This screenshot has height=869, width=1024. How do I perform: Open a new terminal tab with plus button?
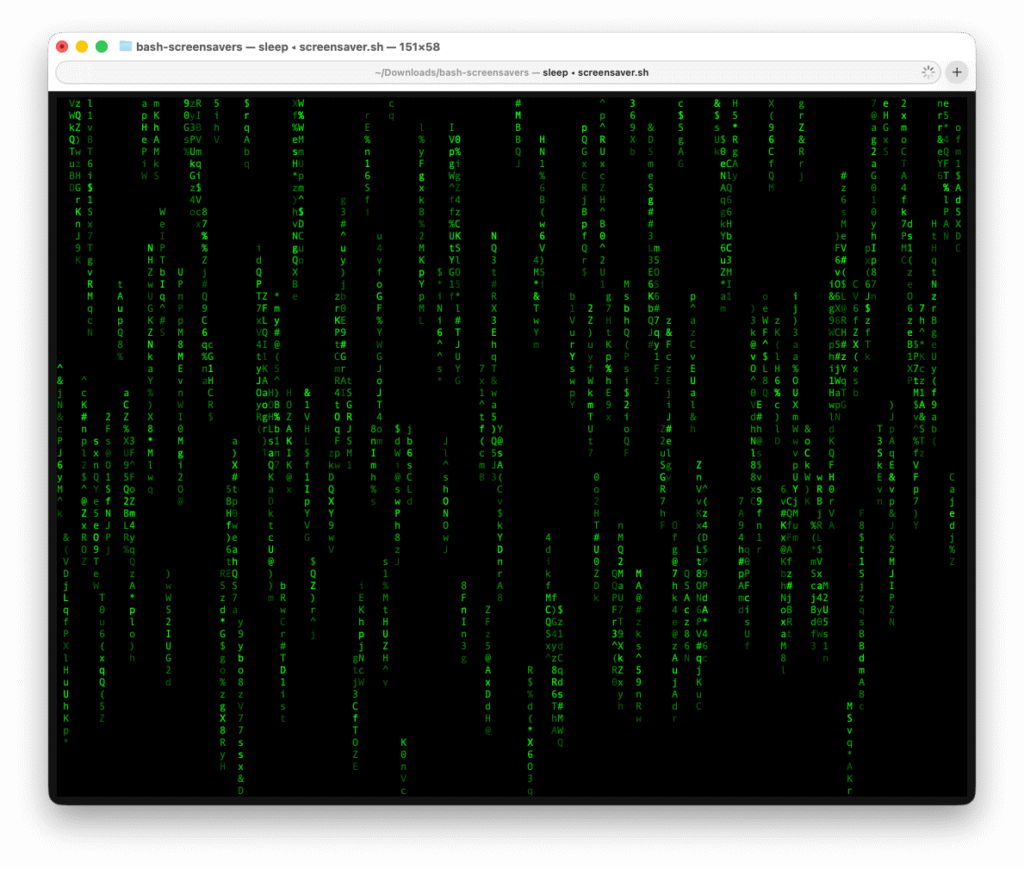click(957, 72)
